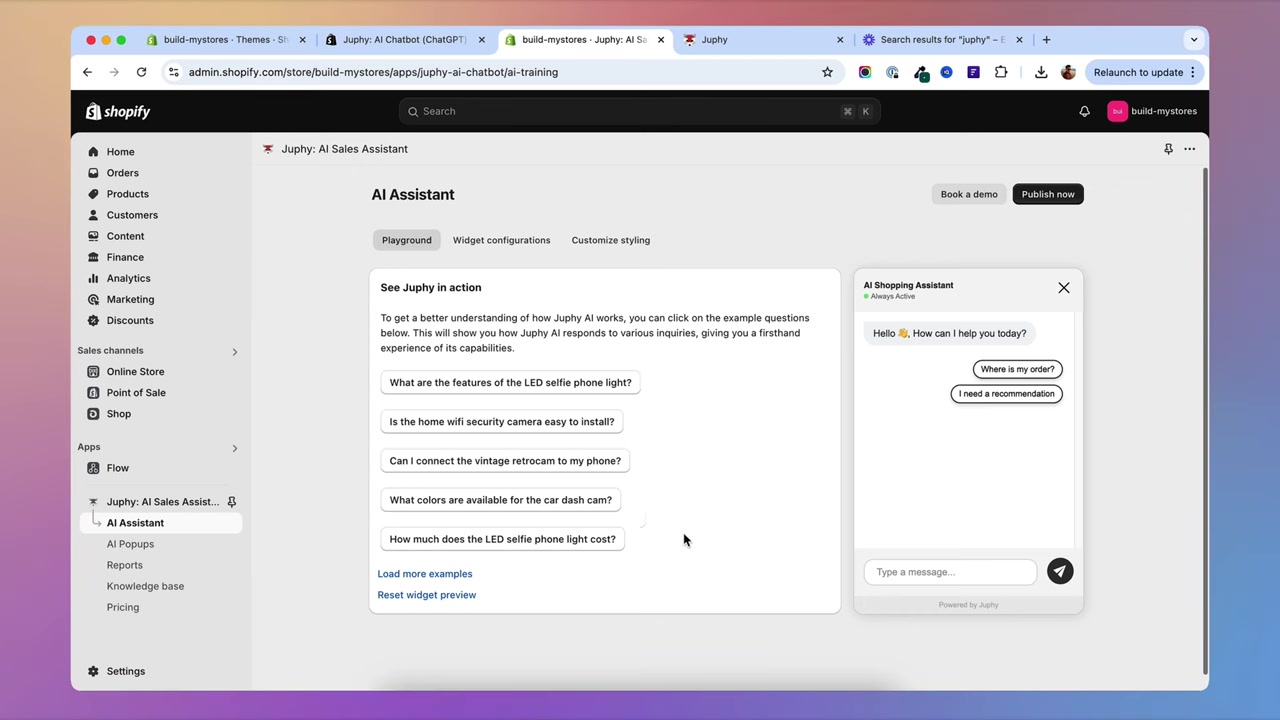Screen dimensions: 1280x720
Task: Open a new browser tab
Action: click(x=1046, y=40)
